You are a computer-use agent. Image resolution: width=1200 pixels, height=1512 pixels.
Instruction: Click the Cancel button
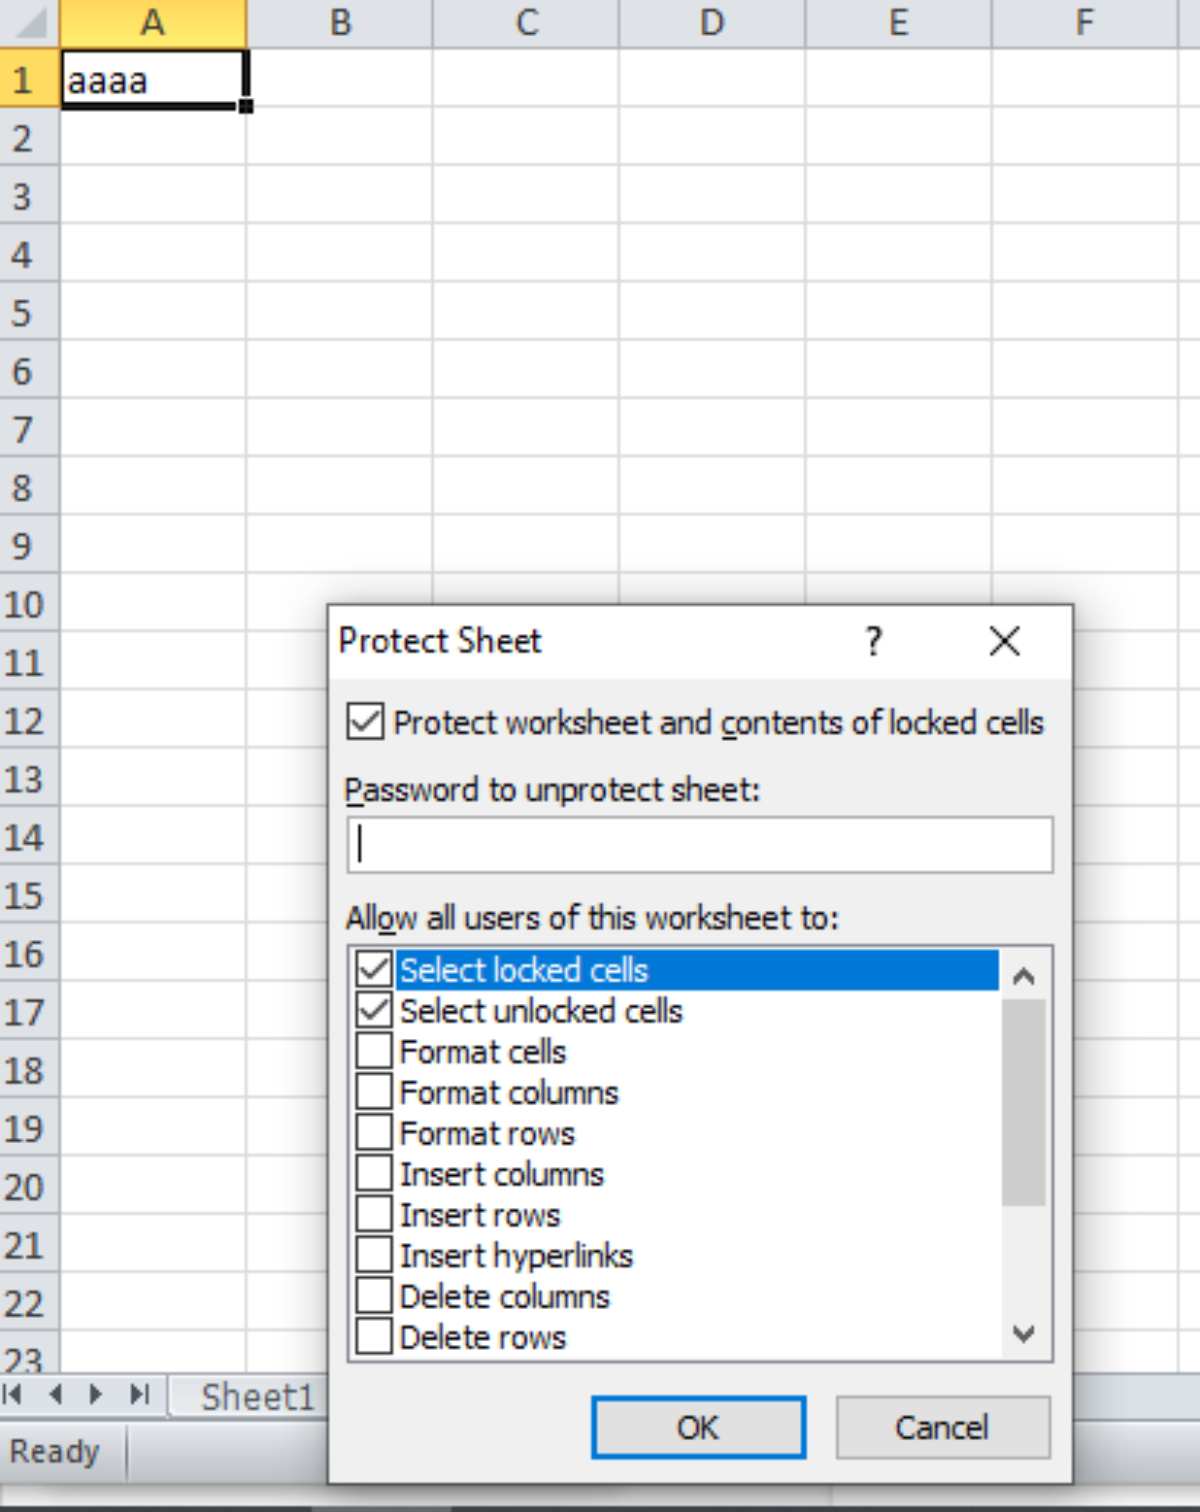coord(942,1427)
